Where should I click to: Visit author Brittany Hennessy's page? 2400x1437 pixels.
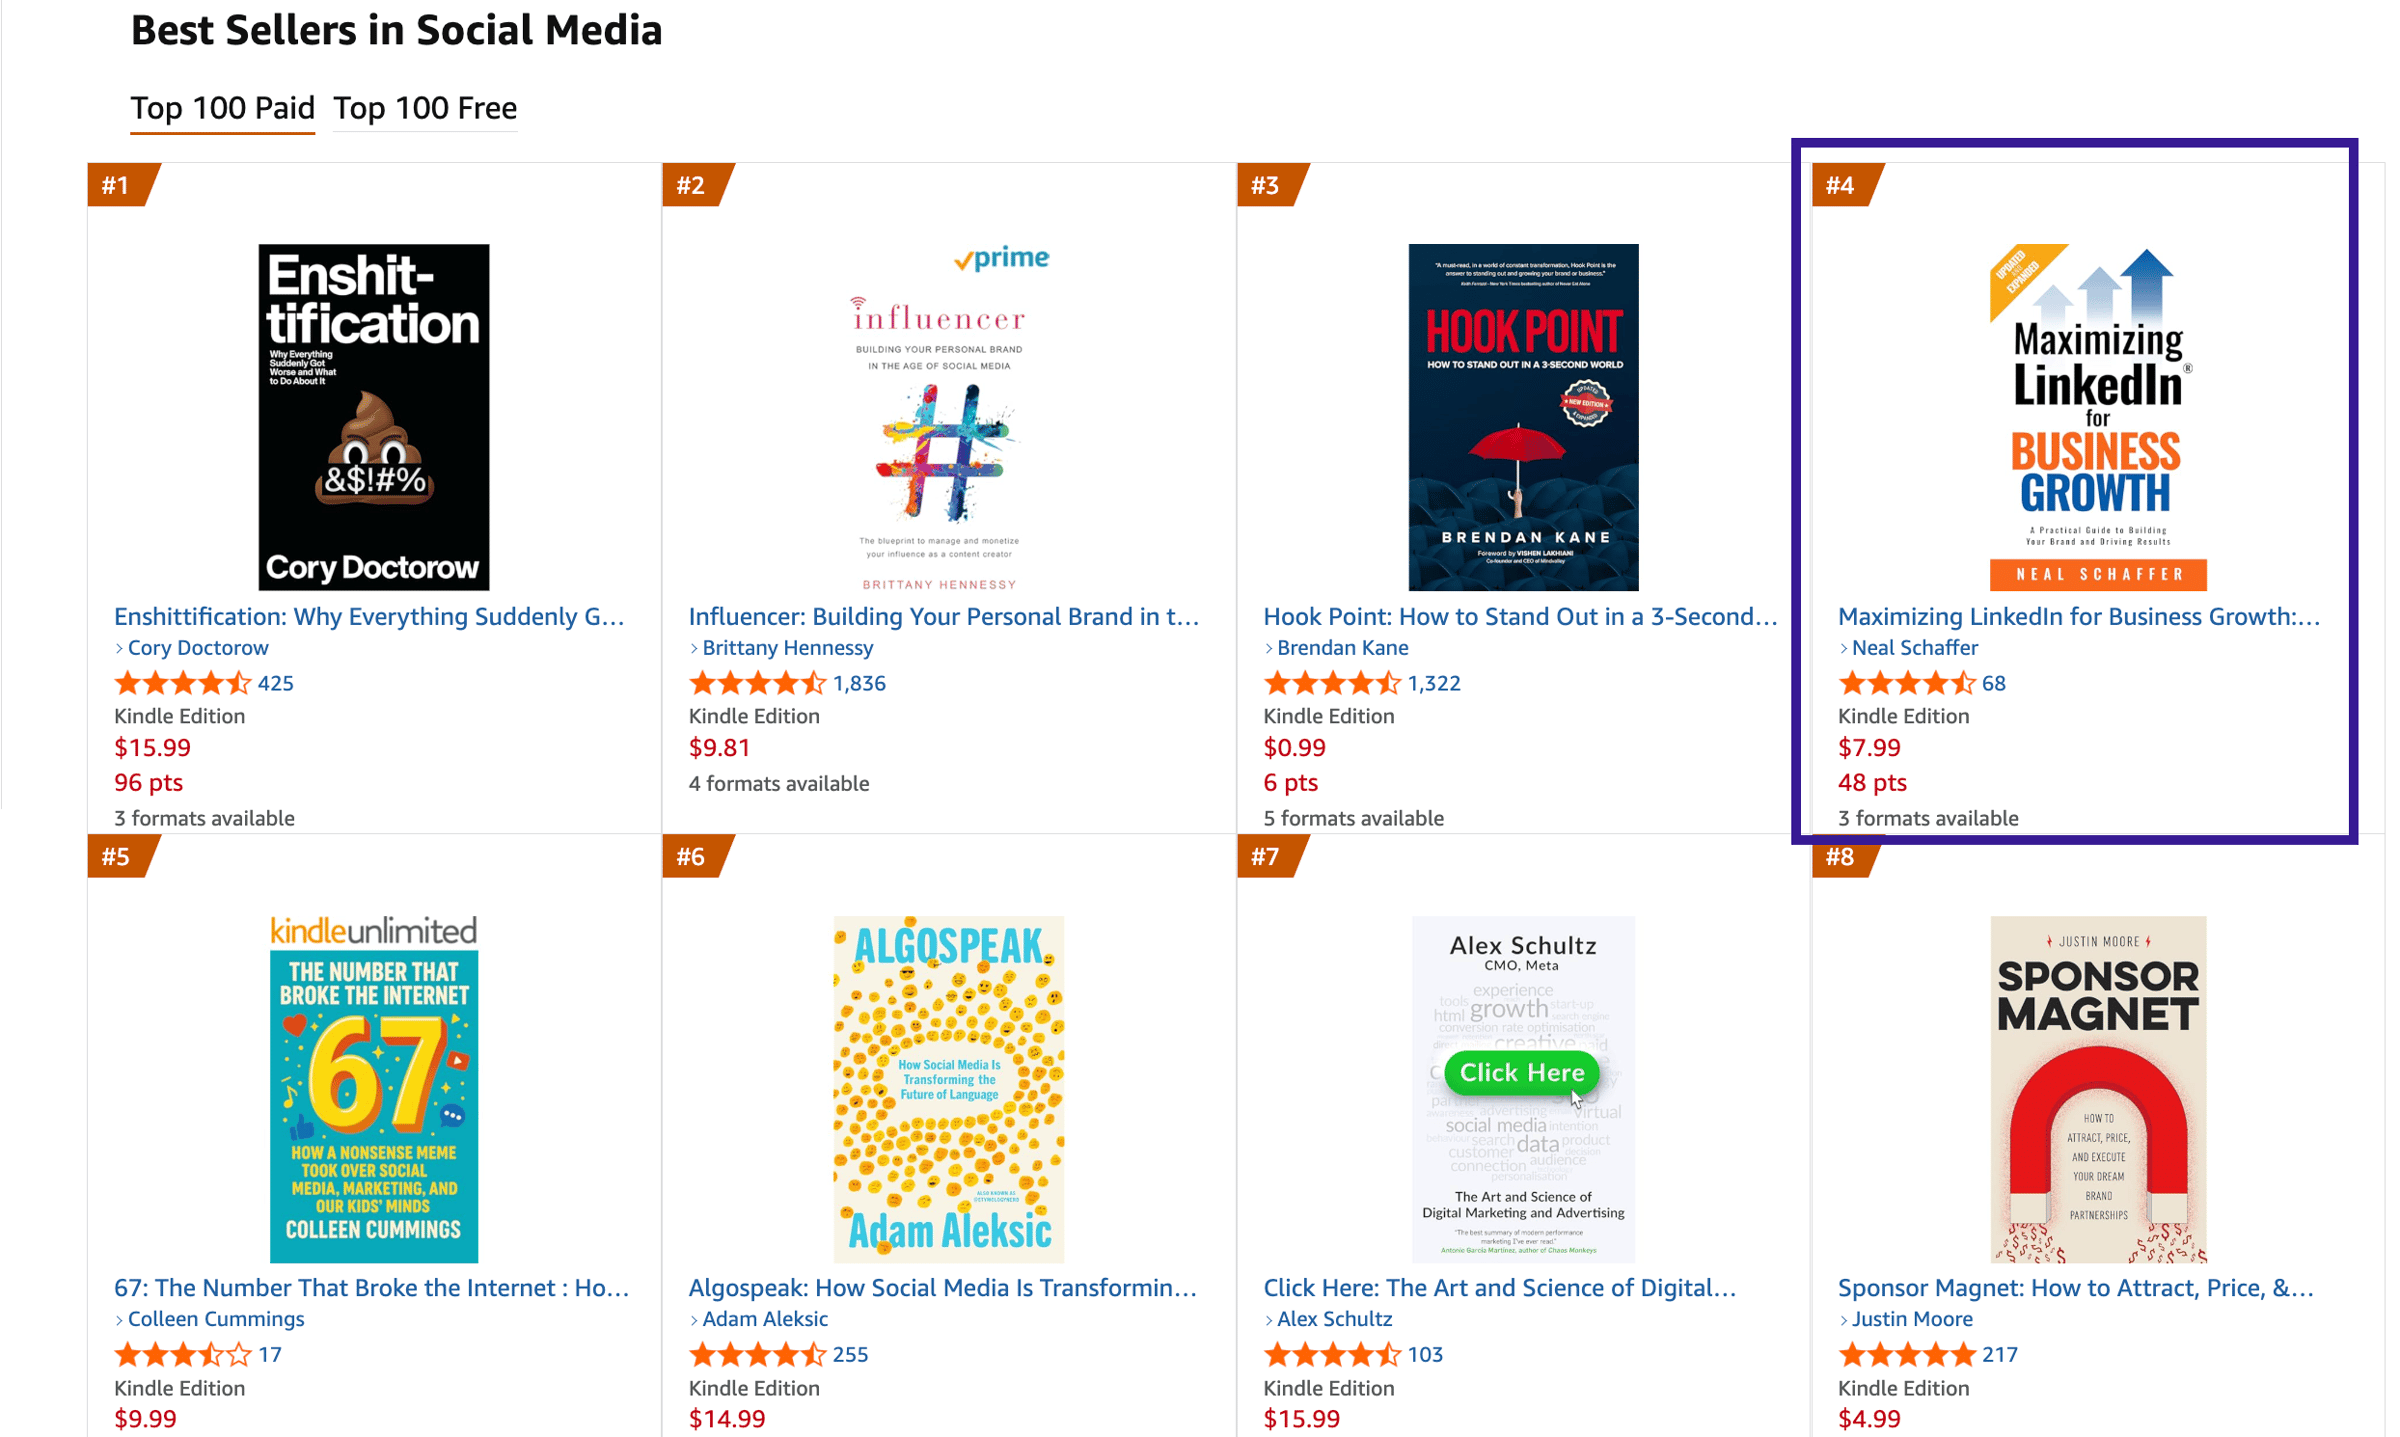(787, 648)
